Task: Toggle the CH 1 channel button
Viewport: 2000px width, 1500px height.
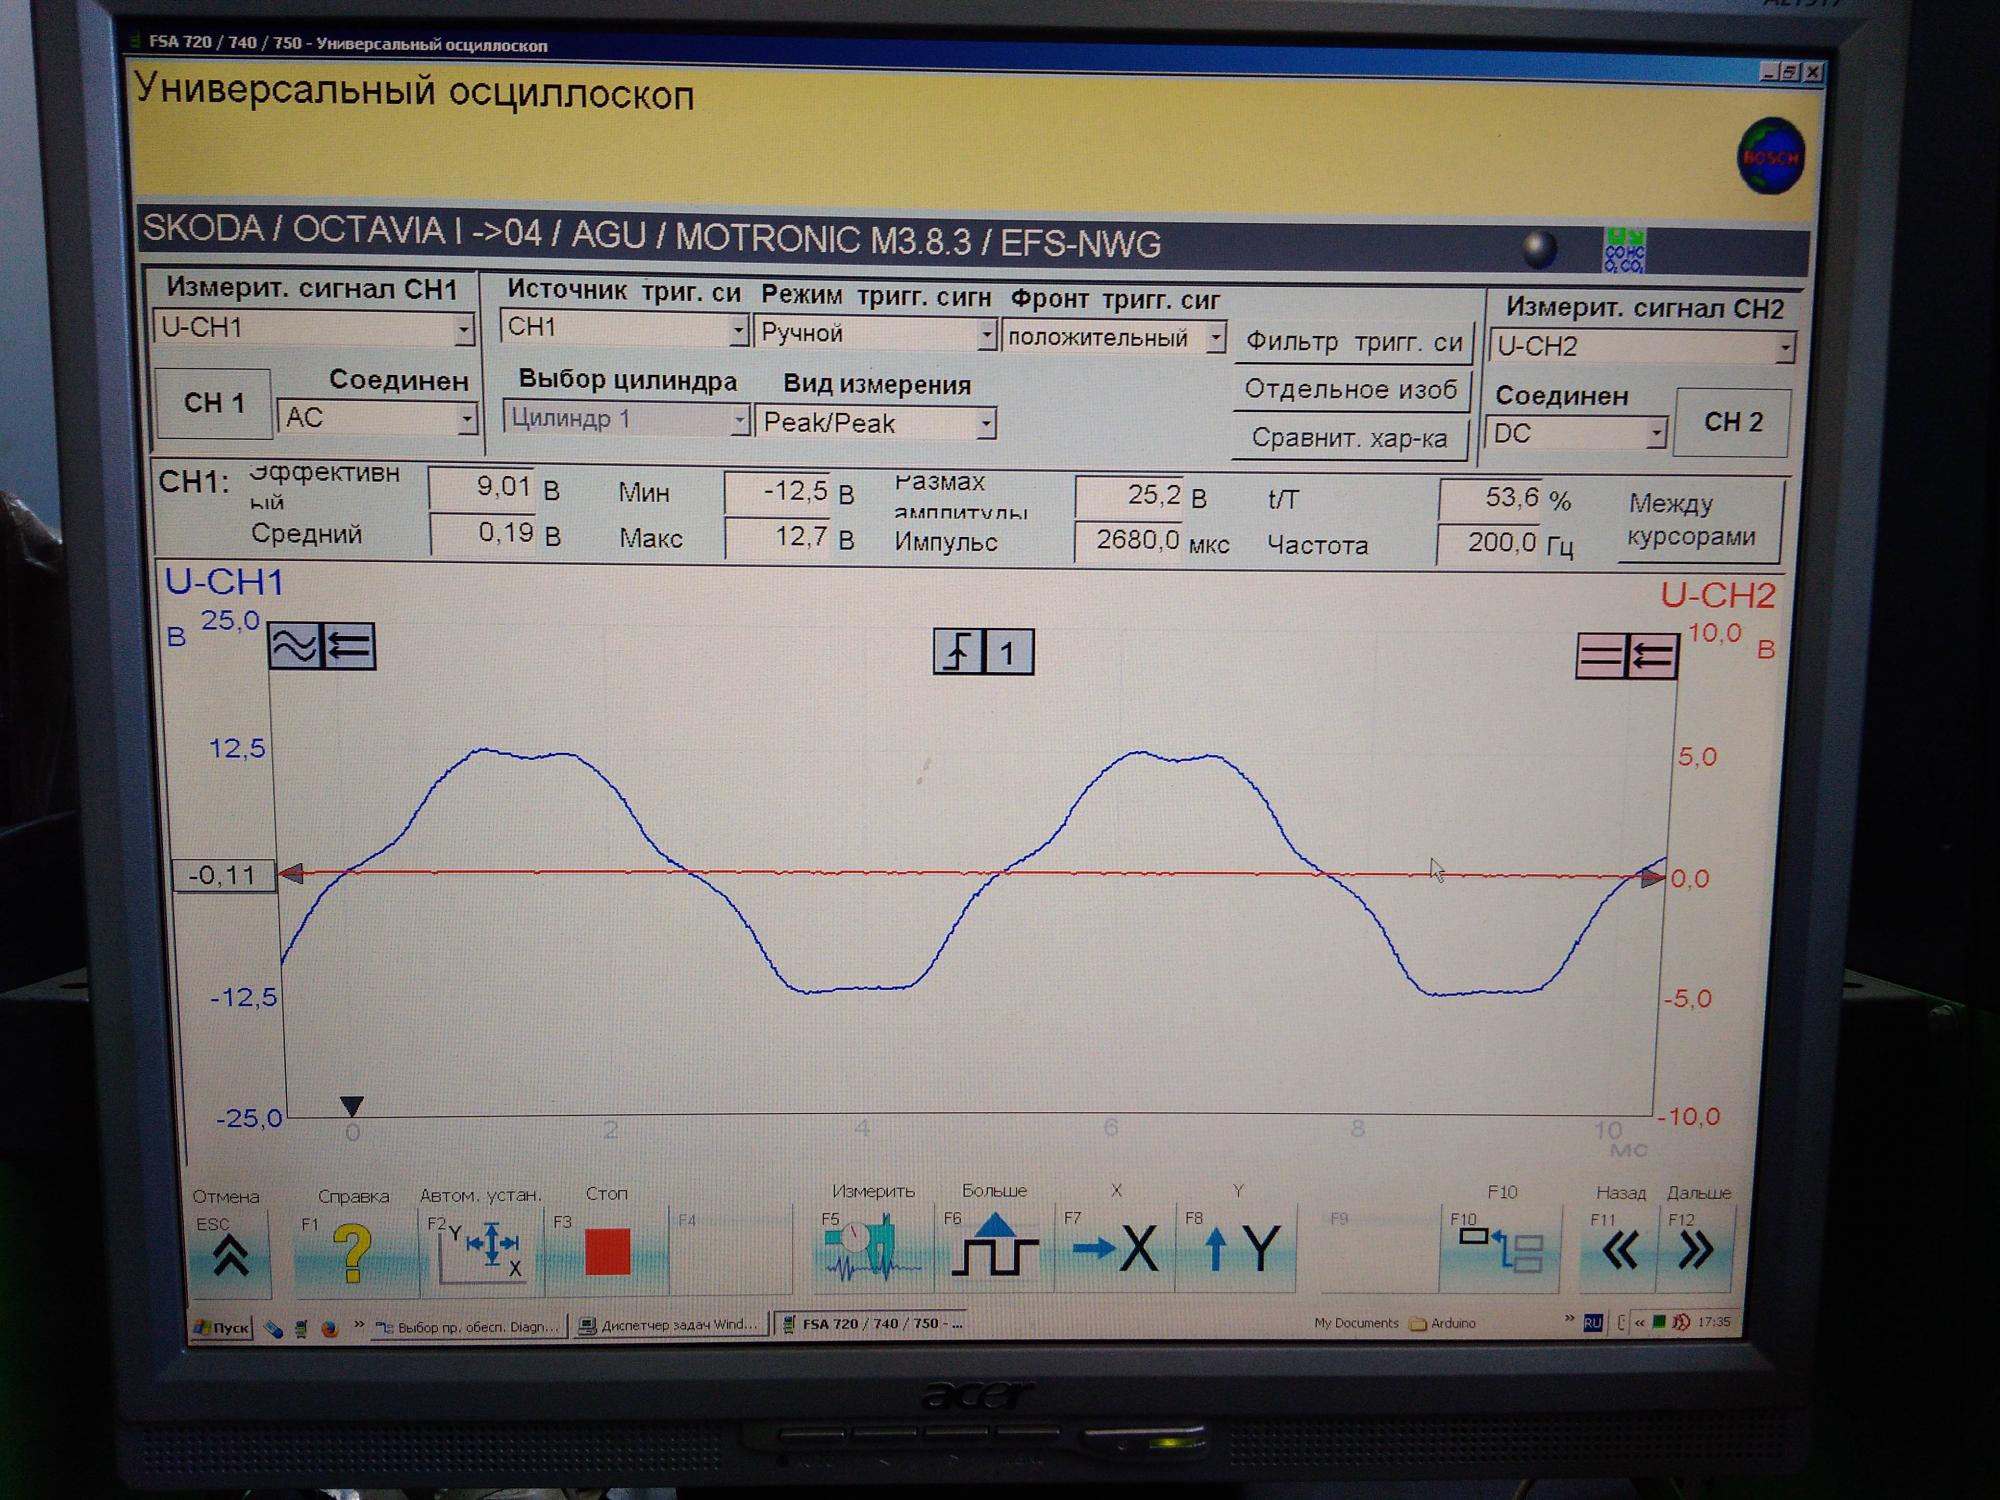Action: (x=214, y=402)
